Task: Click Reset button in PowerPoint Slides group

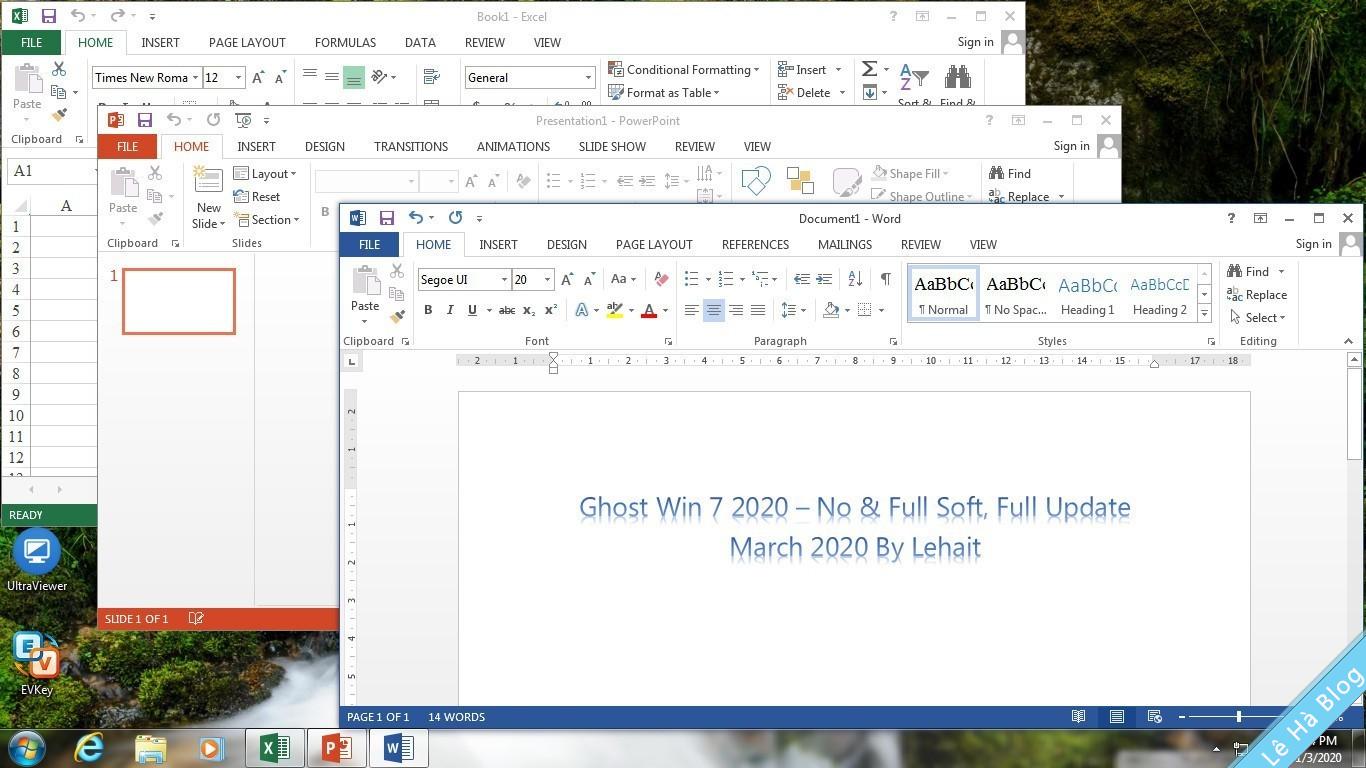Action: coord(257,197)
